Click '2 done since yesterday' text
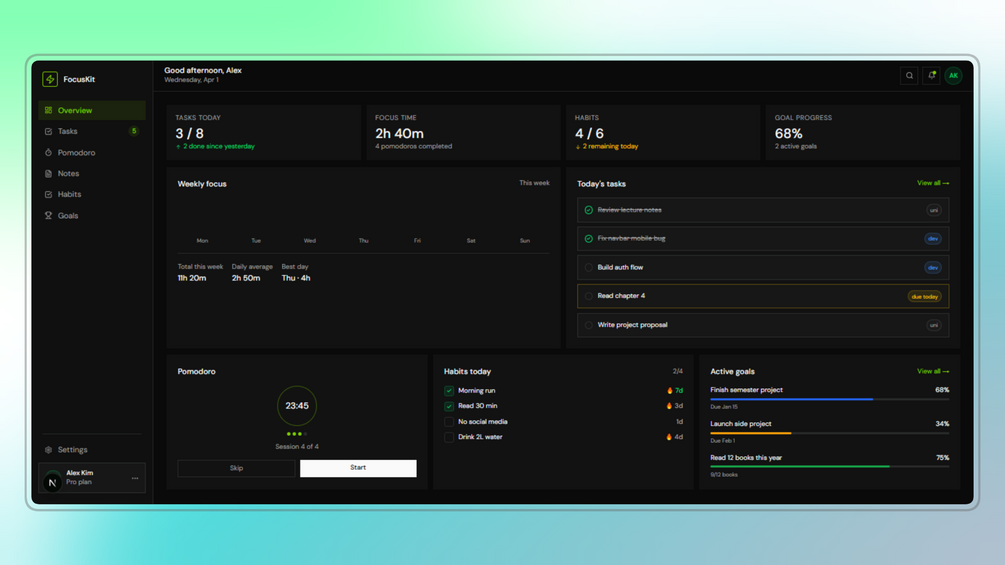Image resolution: width=1005 pixels, height=565 pixels. point(219,147)
